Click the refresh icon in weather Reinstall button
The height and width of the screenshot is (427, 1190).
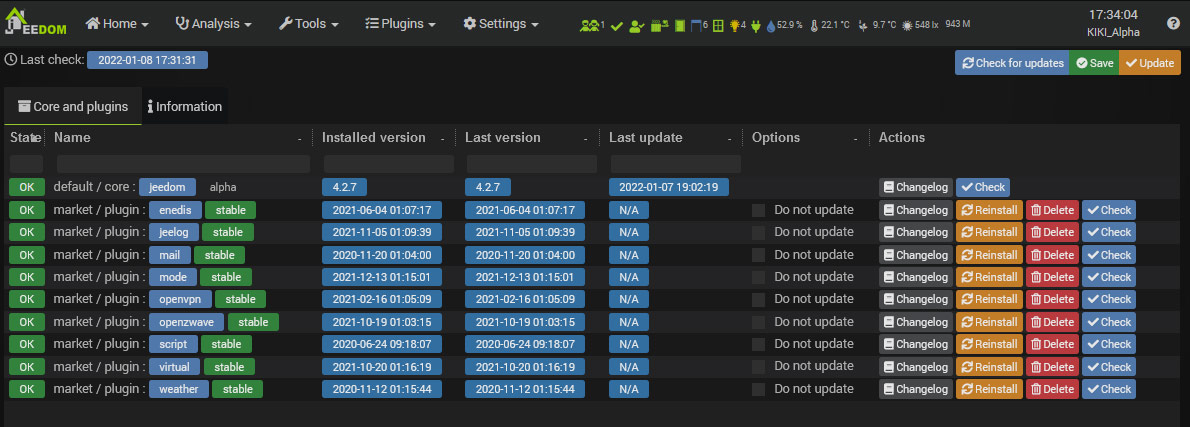point(966,389)
